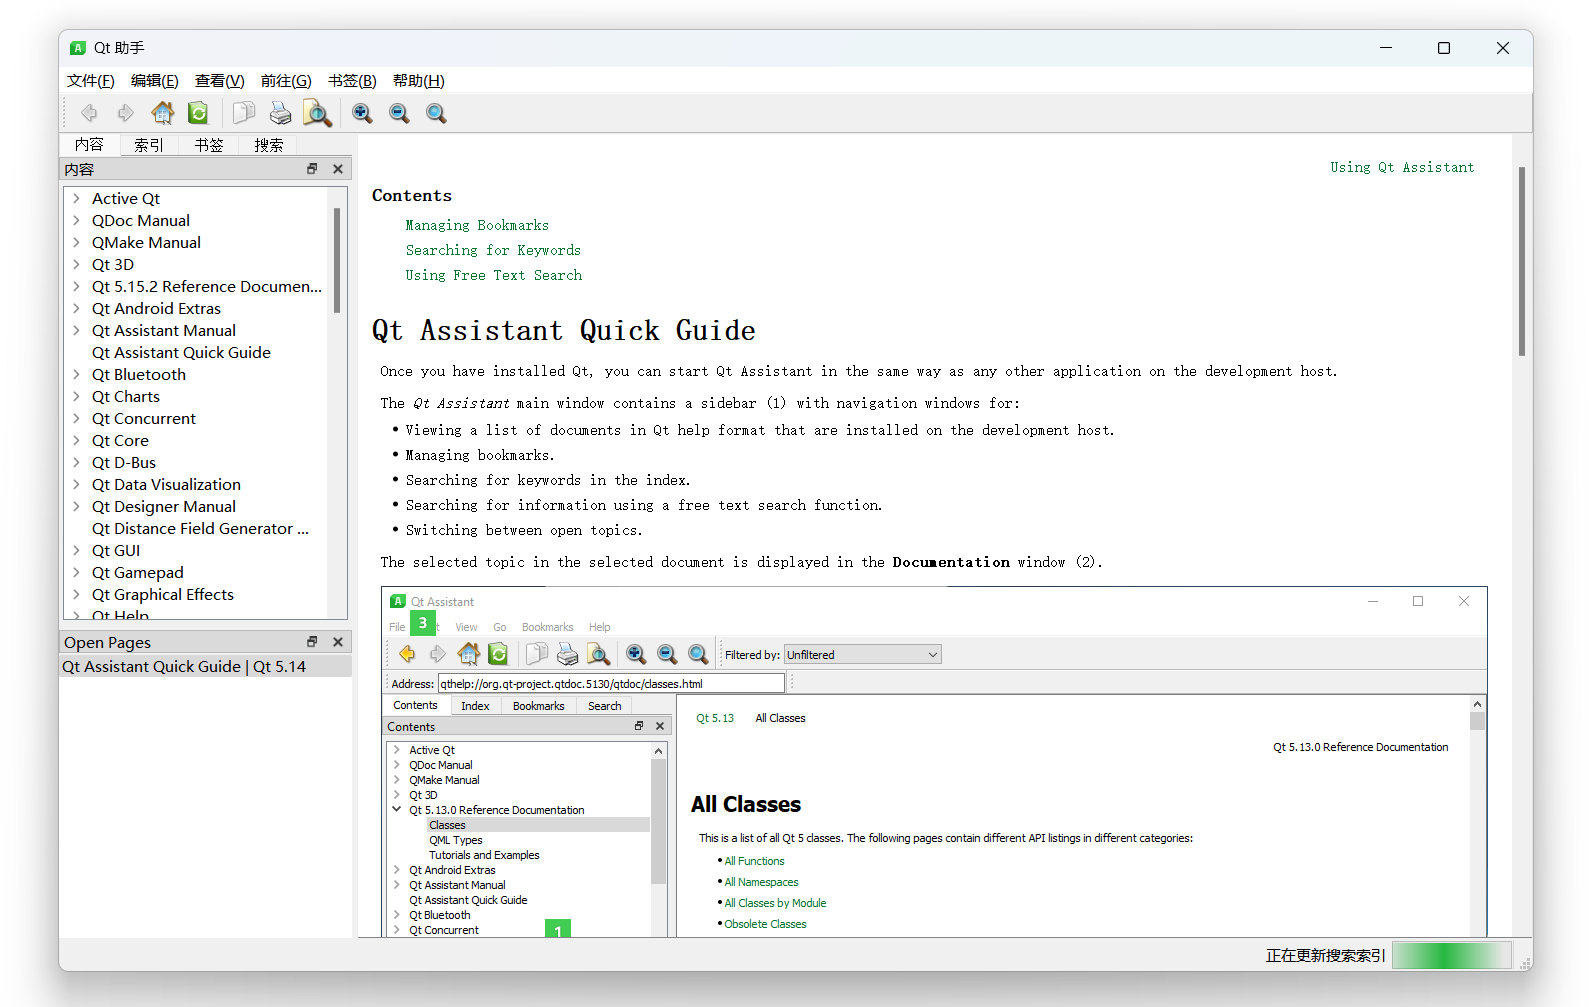Click the contents tree vertical scrollbar
The image size is (1589, 1007).
(x=337, y=260)
